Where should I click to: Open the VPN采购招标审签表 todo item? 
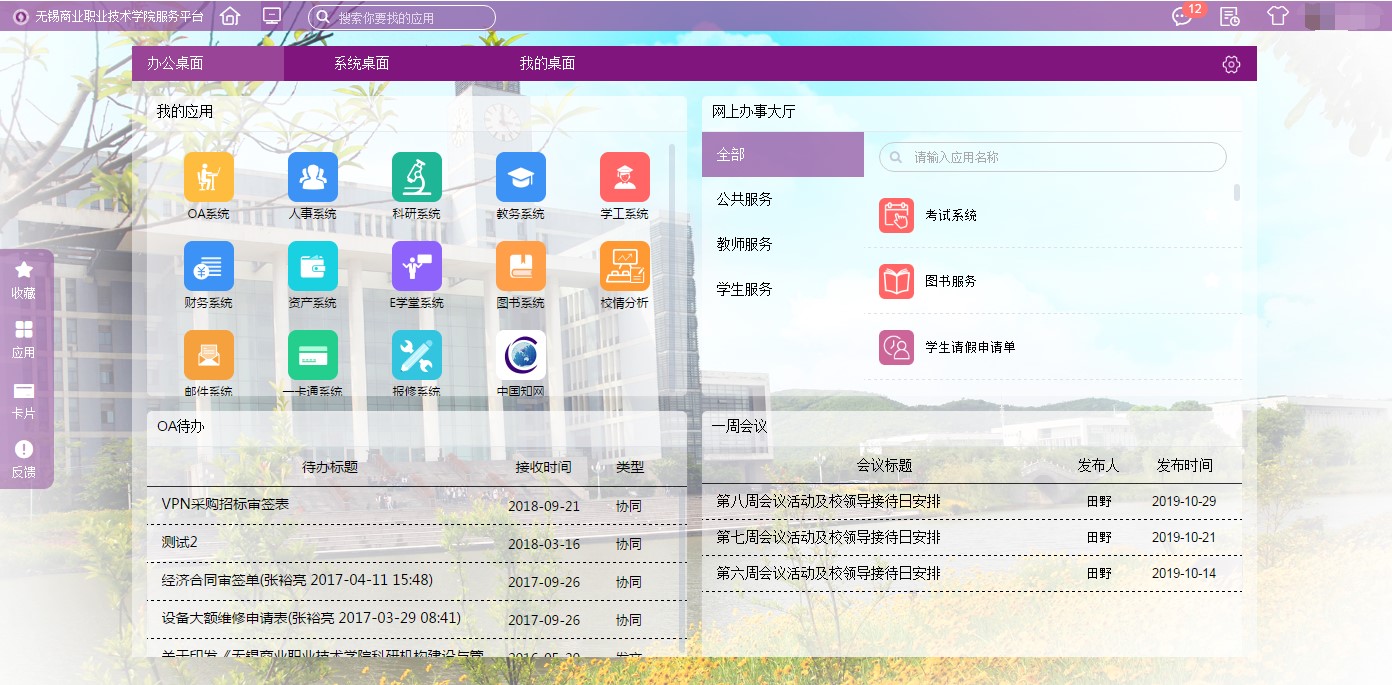(x=225, y=505)
